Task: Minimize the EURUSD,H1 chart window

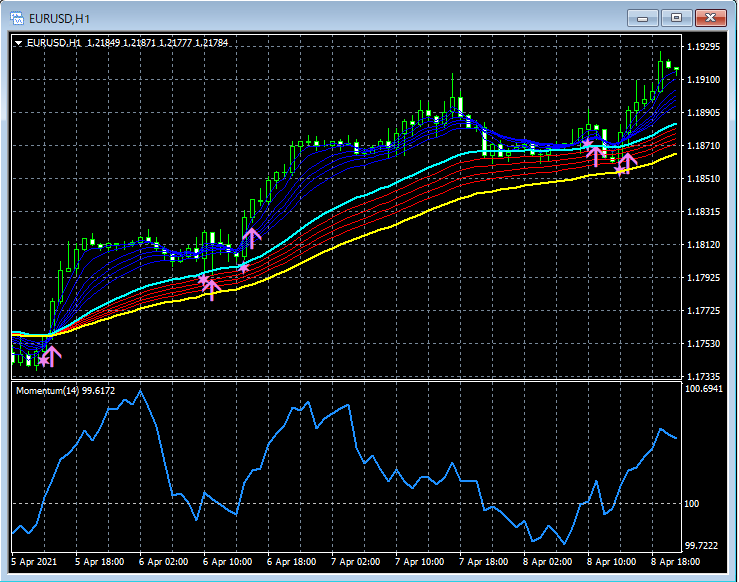Action: pyautogui.click(x=643, y=17)
